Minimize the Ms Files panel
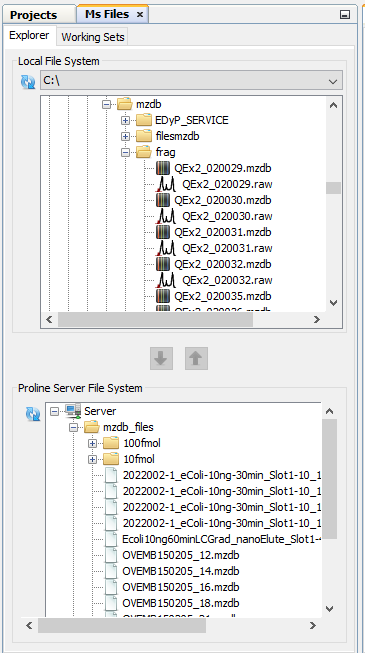The image size is (365, 653). pos(345,15)
